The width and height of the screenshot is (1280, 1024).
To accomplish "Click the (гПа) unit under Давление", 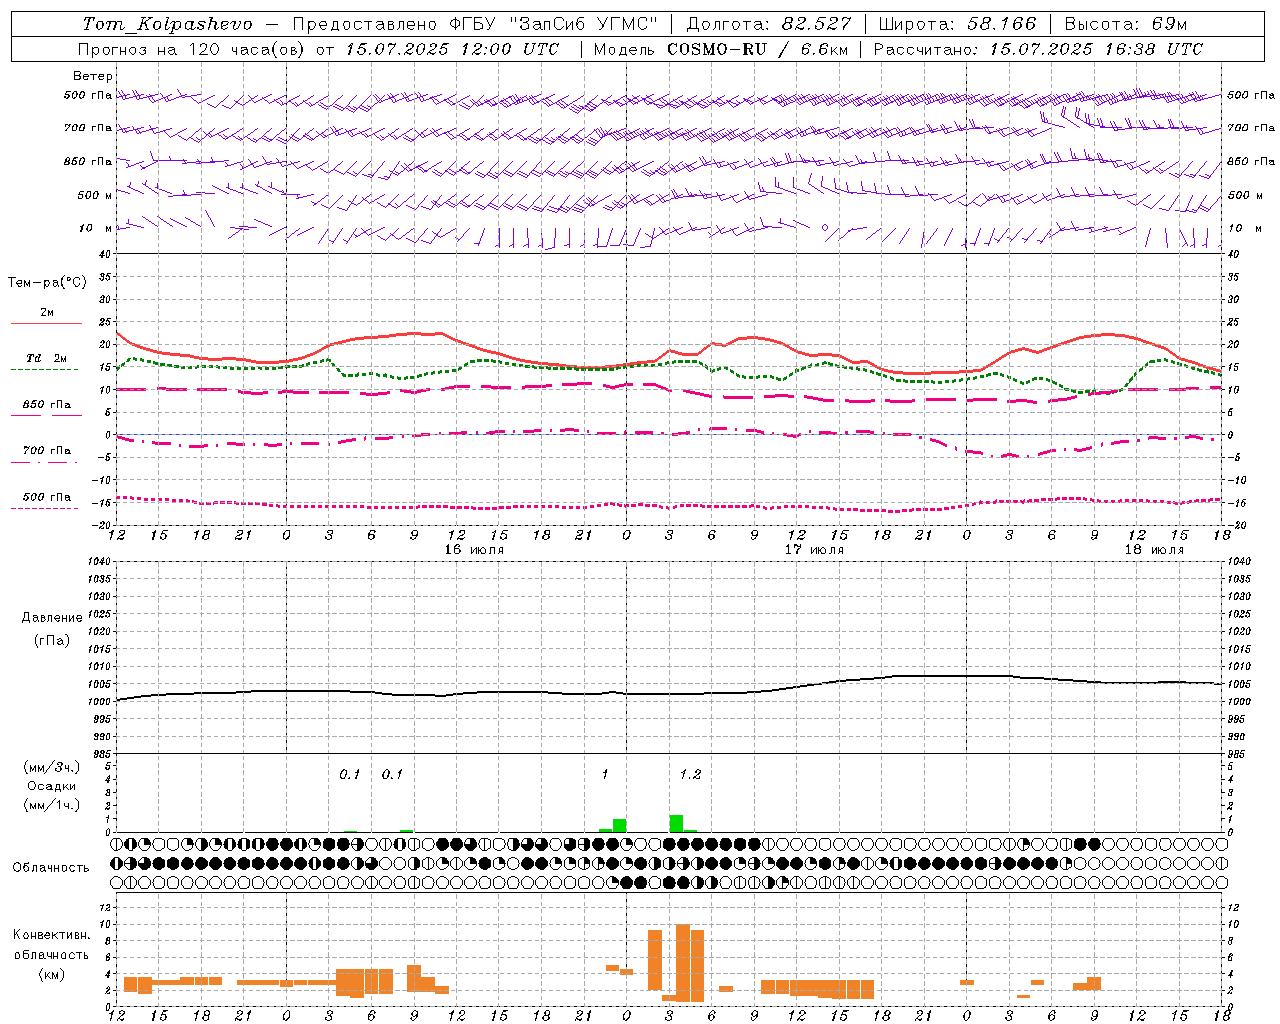I will (x=50, y=641).
